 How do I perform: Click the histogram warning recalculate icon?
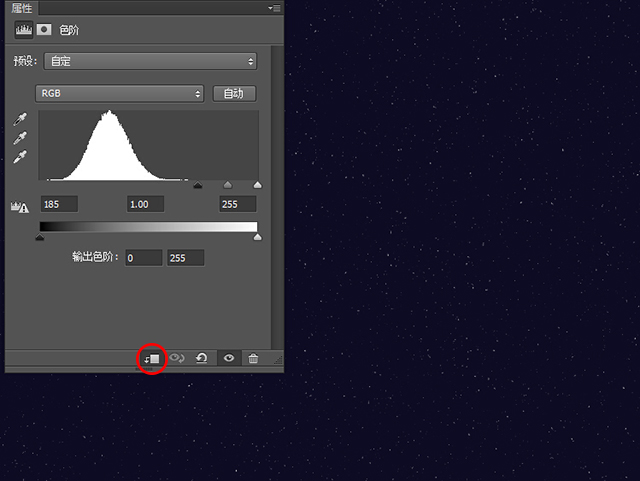(20, 205)
